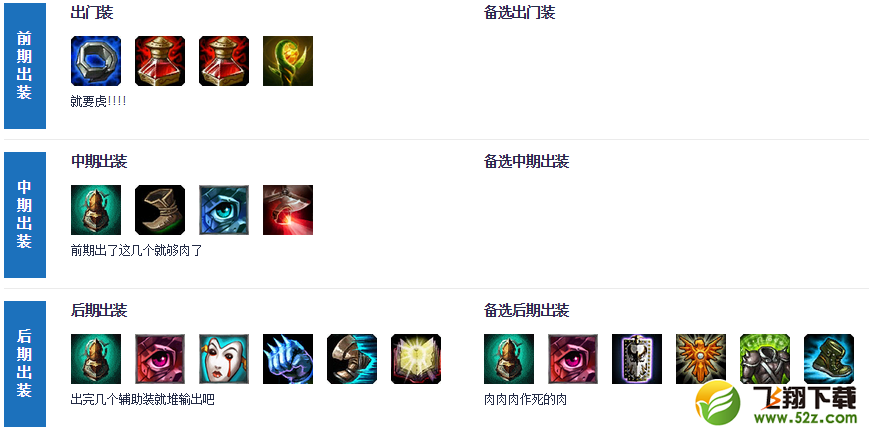Screen dimensions: 869x437
Task: Click the pink Ruby Sightstone in 后期出装 row
Action: point(160,359)
